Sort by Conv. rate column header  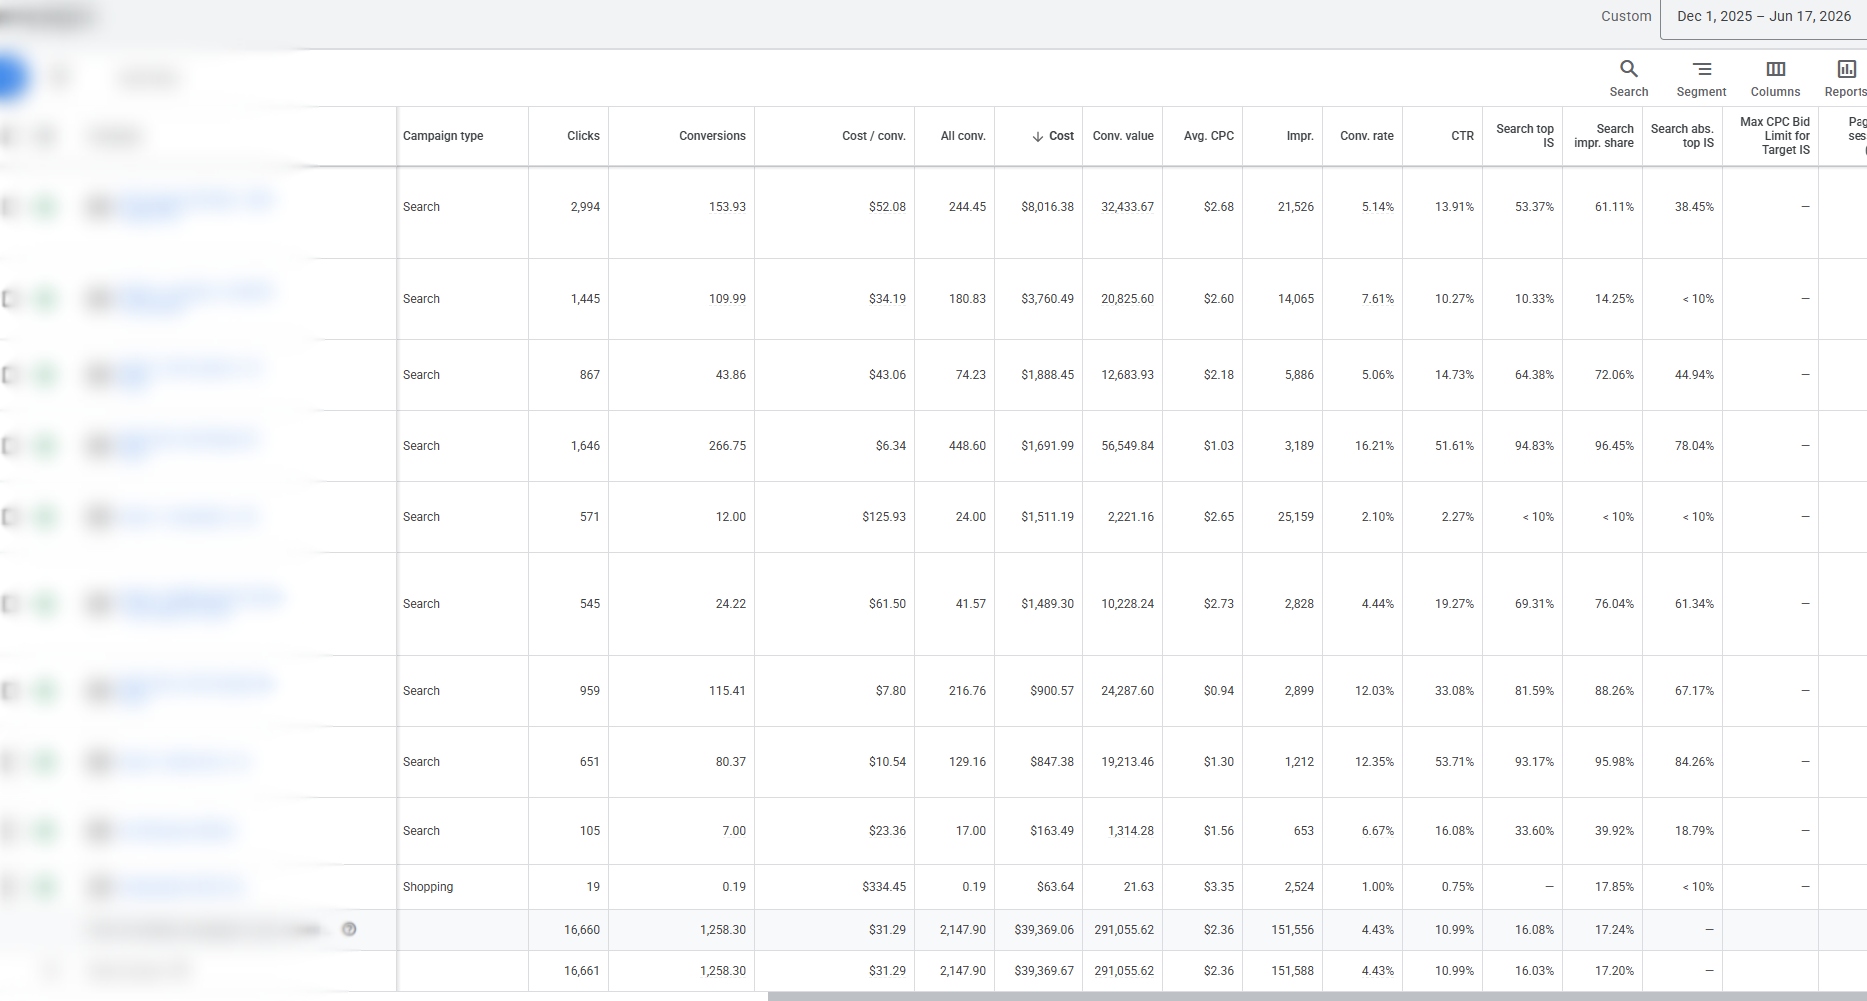1366,136
